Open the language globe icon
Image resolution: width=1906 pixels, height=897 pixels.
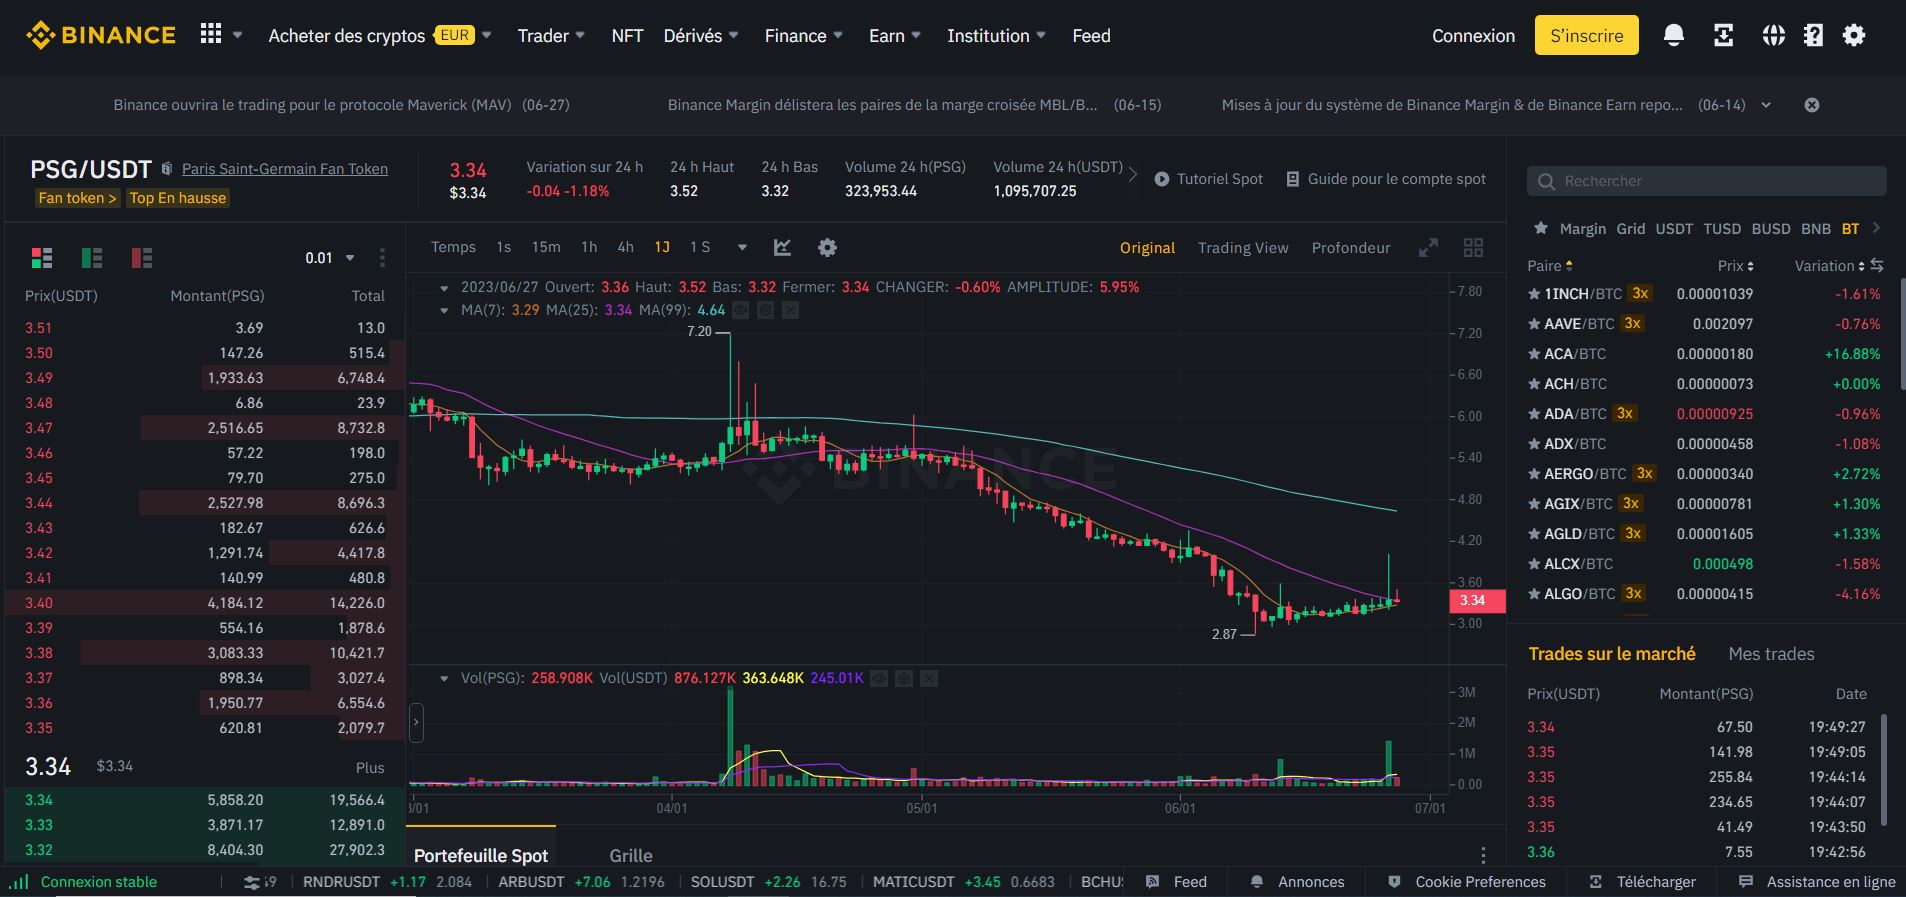(x=1773, y=36)
